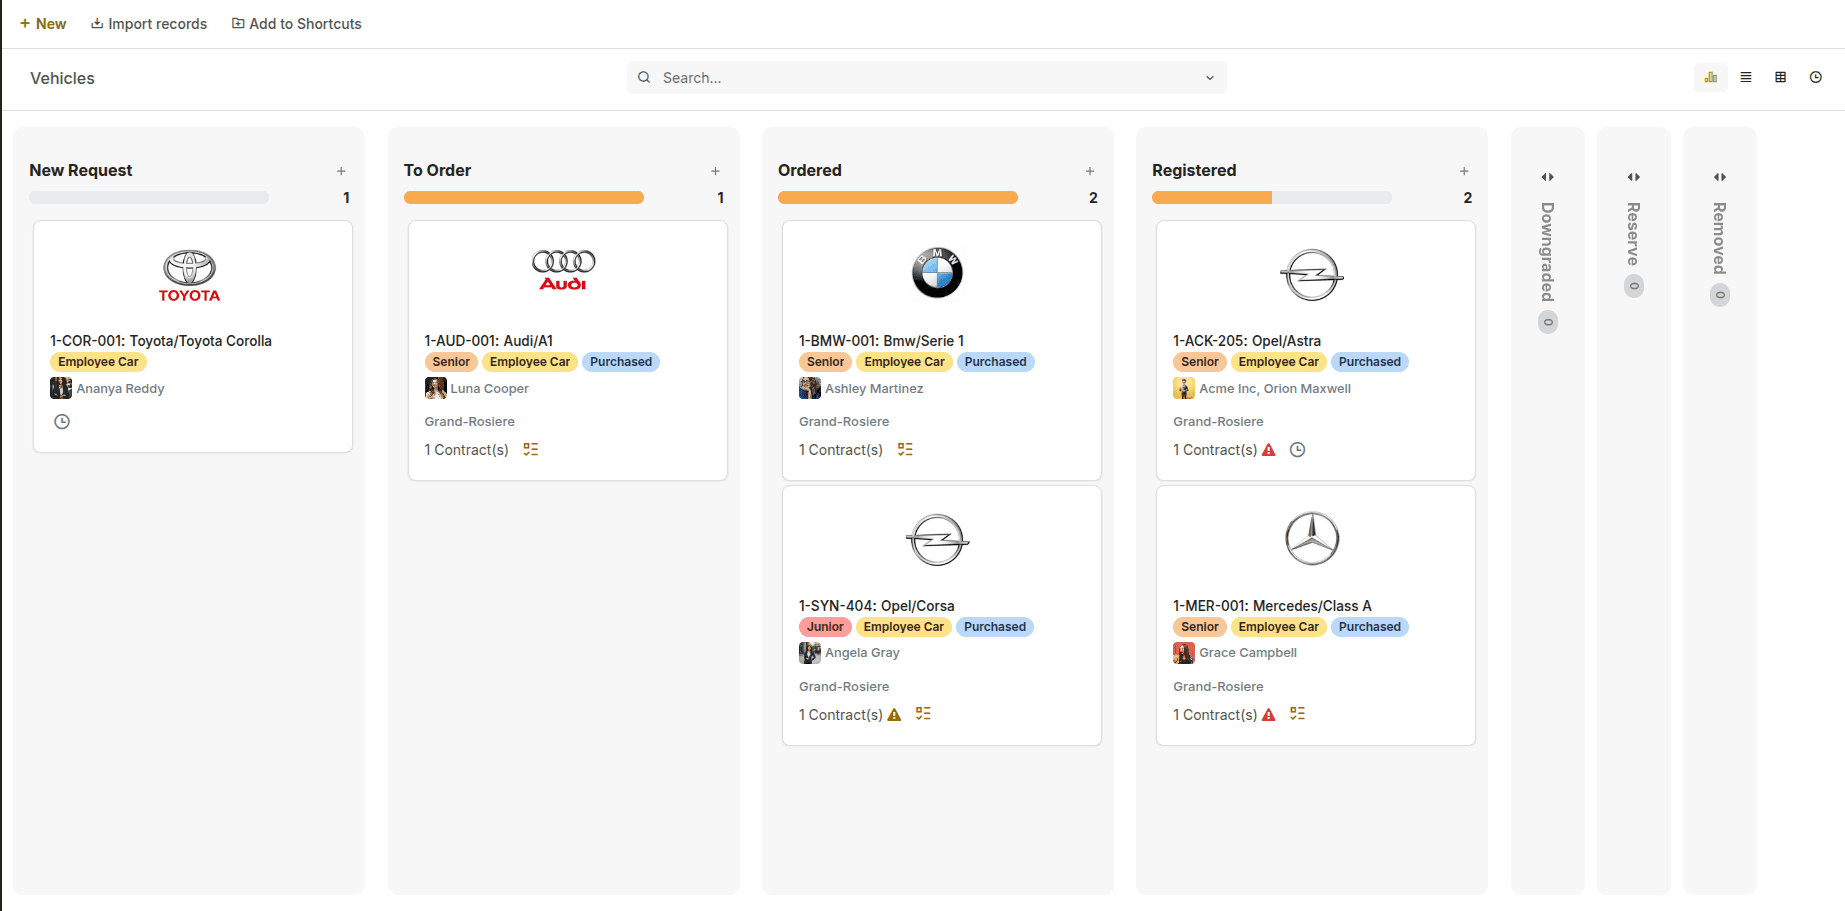The image size is (1845, 911).
Task: Click the warning icon on Mercedes Class A card
Action: click(1268, 714)
